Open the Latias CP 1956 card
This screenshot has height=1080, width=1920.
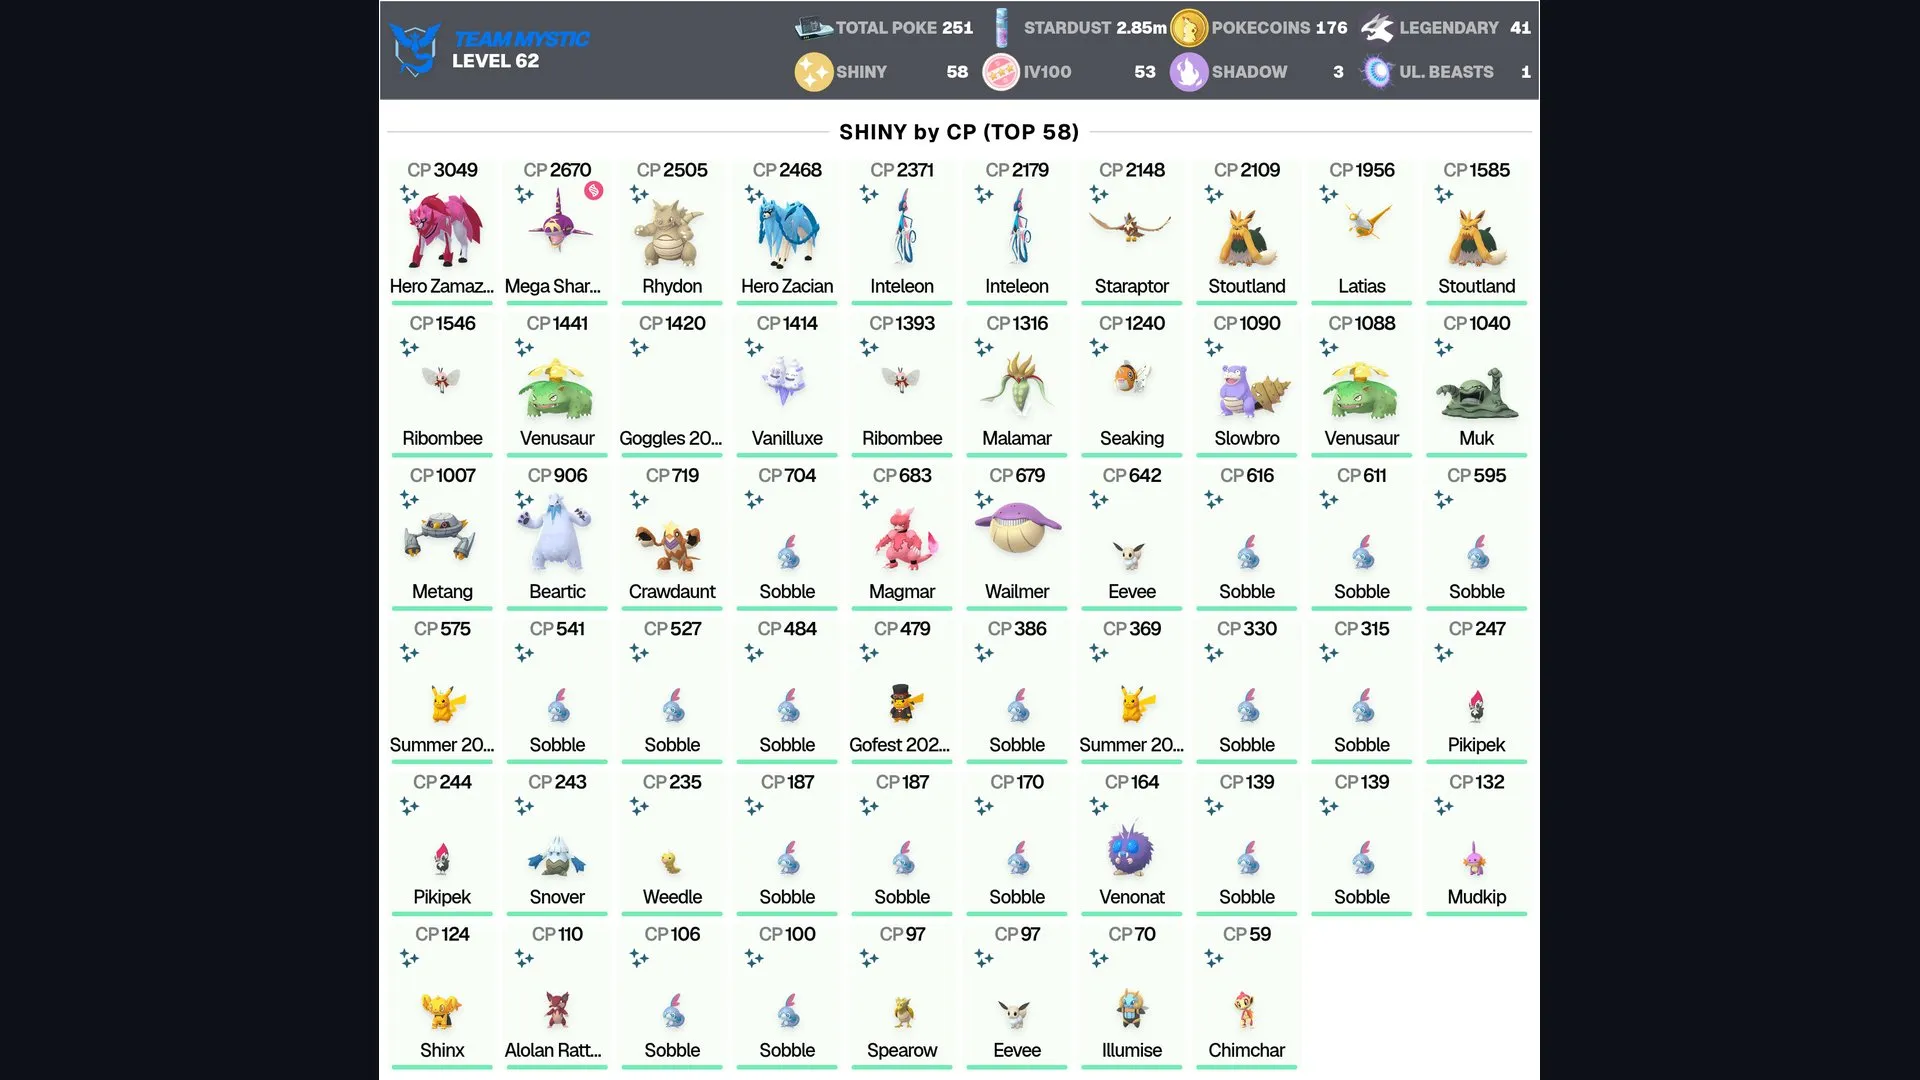[1362, 231]
